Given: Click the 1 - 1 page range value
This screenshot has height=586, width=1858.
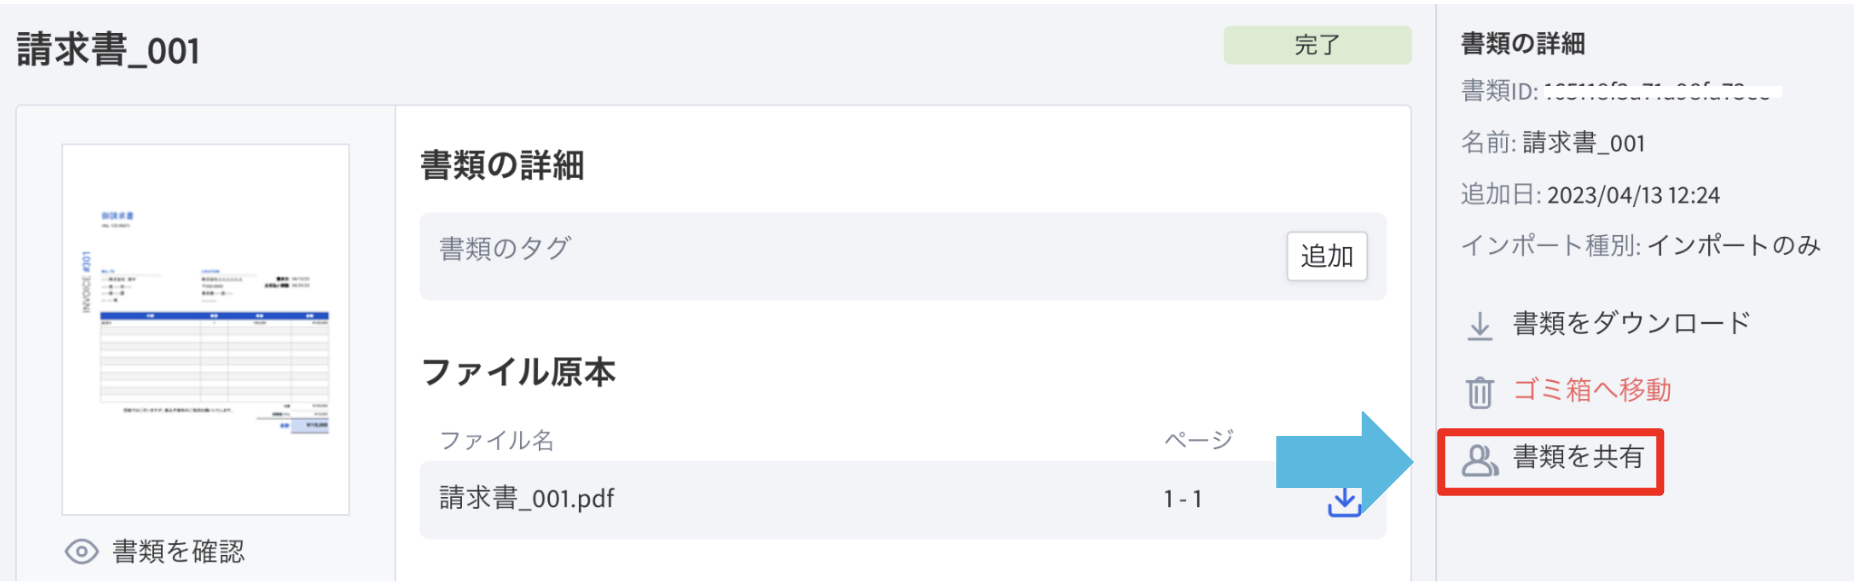Looking at the screenshot, I should [x=1183, y=499].
